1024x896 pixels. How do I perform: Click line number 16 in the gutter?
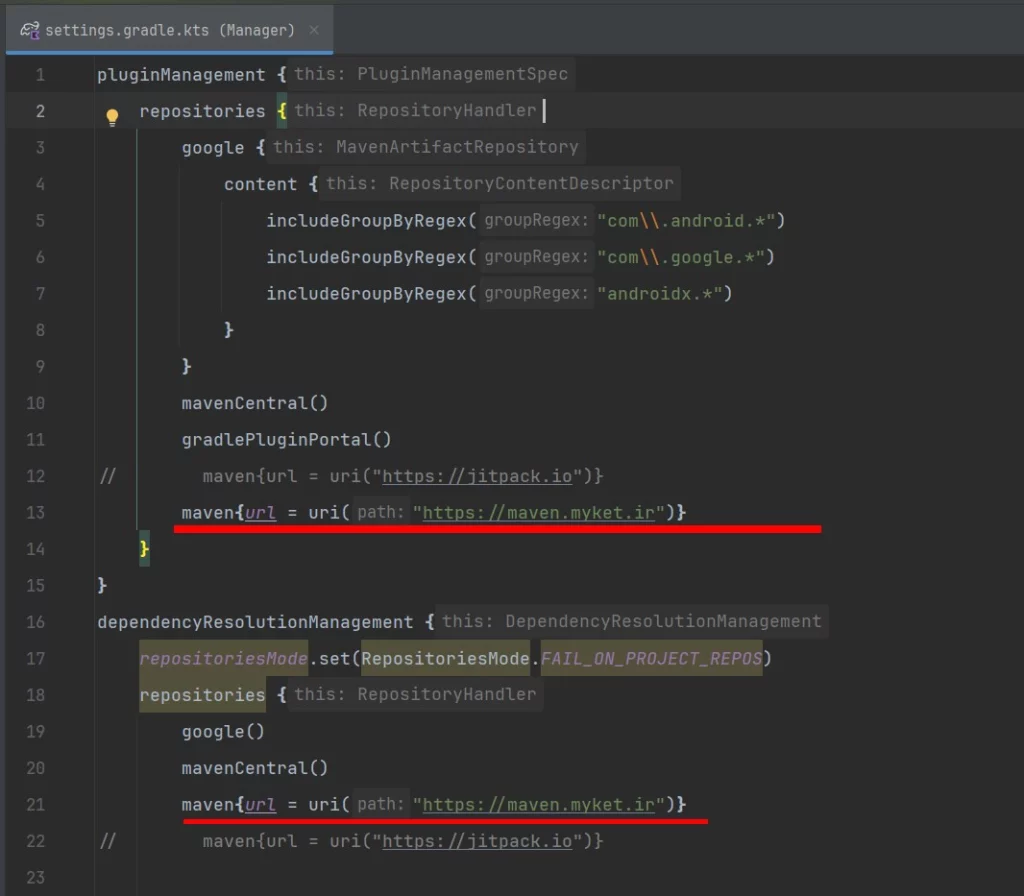coord(36,622)
